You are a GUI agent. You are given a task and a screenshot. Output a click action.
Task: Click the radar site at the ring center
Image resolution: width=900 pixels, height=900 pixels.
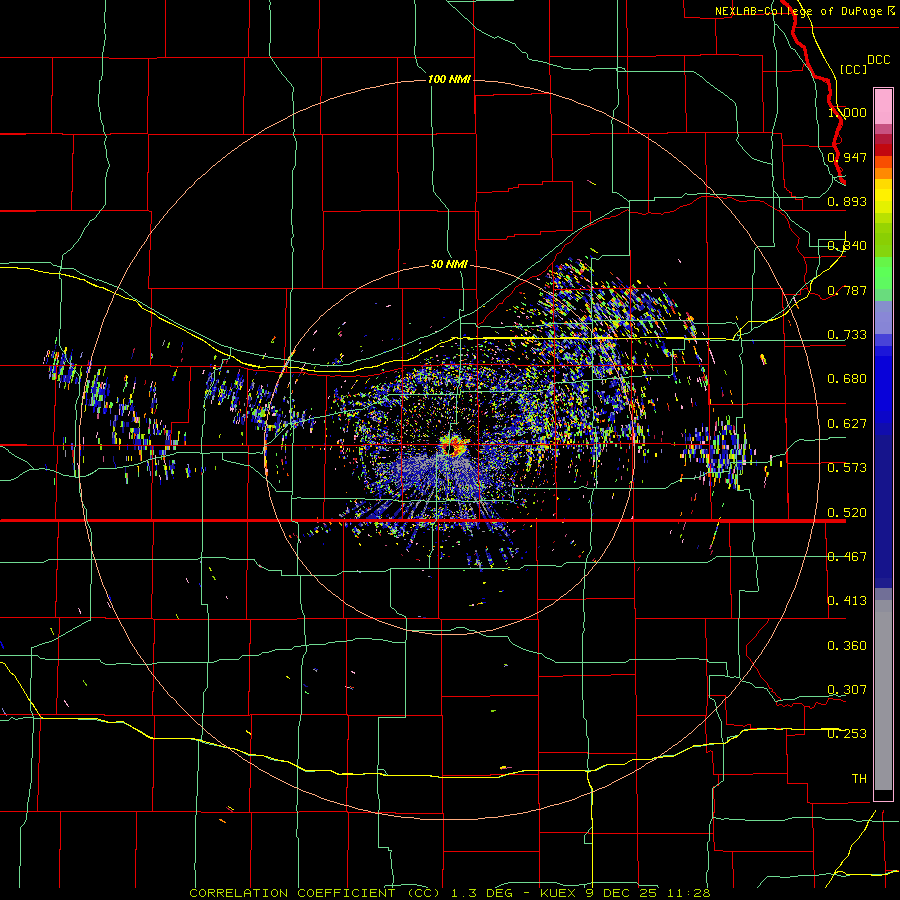click(453, 445)
